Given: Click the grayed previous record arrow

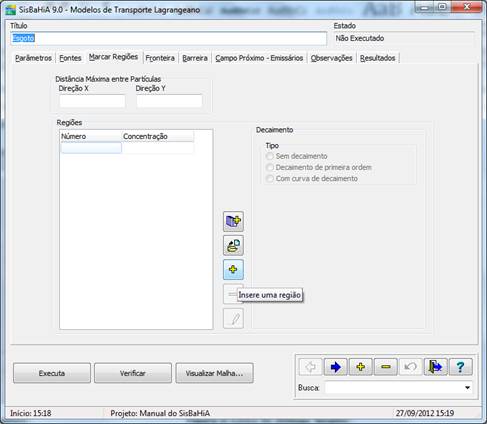Looking at the screenshot, I should (x=310, y=367).
